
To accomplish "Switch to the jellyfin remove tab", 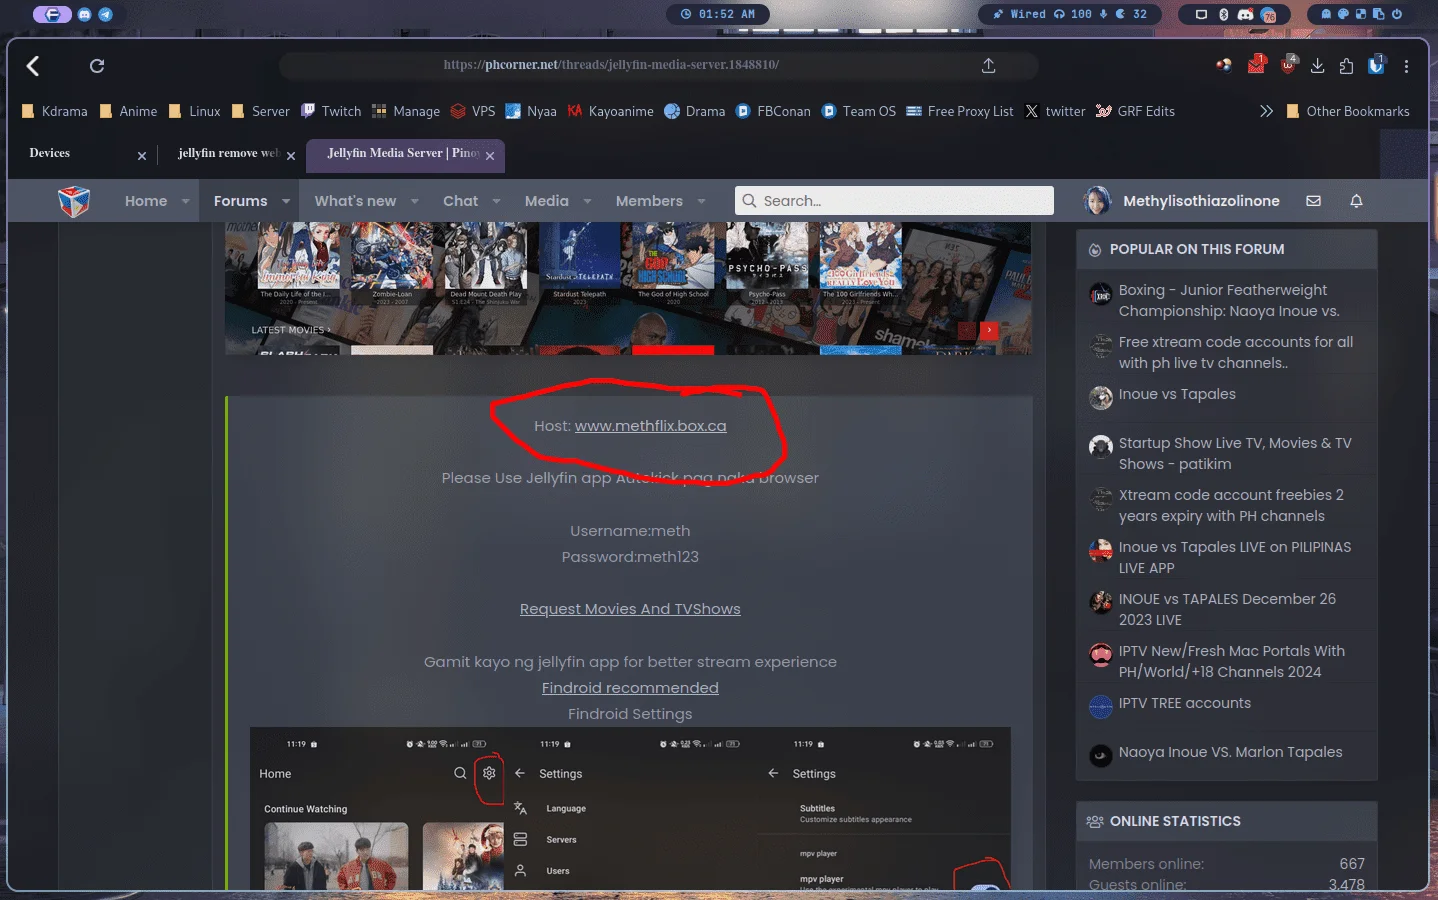I will pyautogui.click(x=228, y=153).
